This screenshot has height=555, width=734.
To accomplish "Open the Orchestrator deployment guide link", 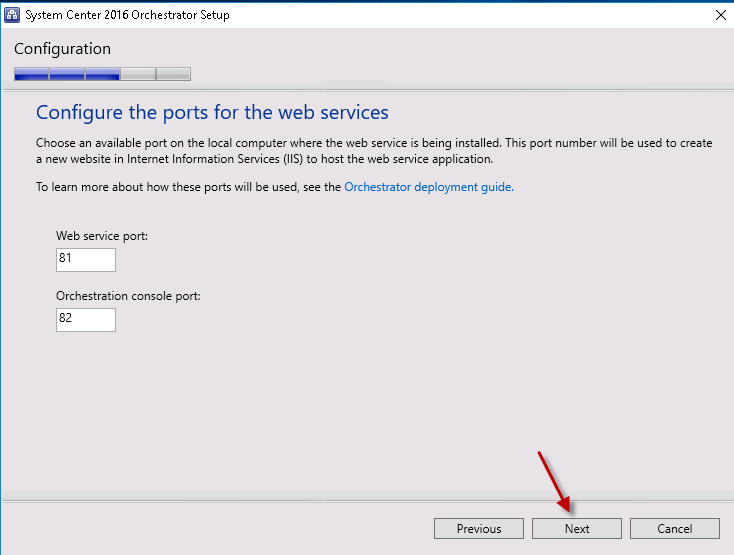I will tap(429, 187).
